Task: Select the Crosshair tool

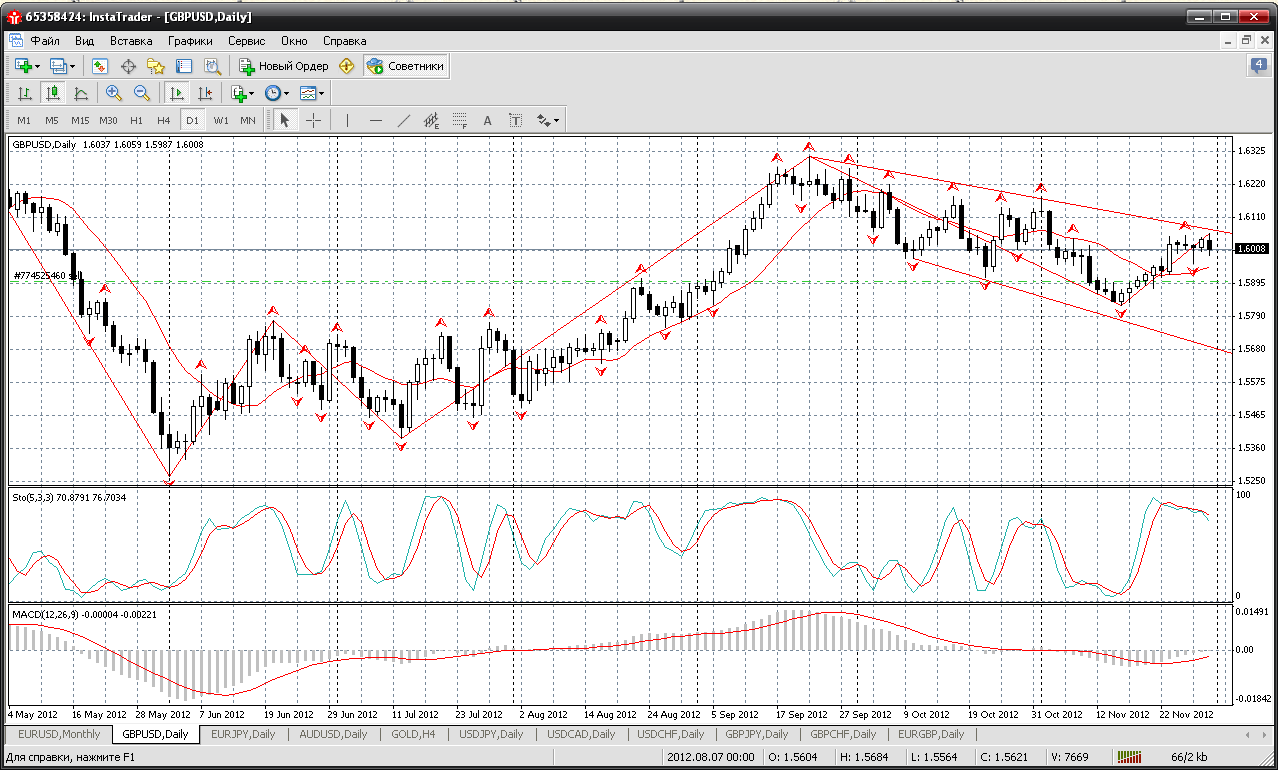Action: point(313,120)
